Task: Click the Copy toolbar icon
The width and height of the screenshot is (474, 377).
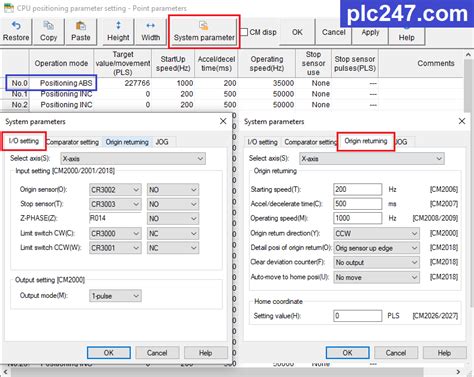Action: (49, 31)
